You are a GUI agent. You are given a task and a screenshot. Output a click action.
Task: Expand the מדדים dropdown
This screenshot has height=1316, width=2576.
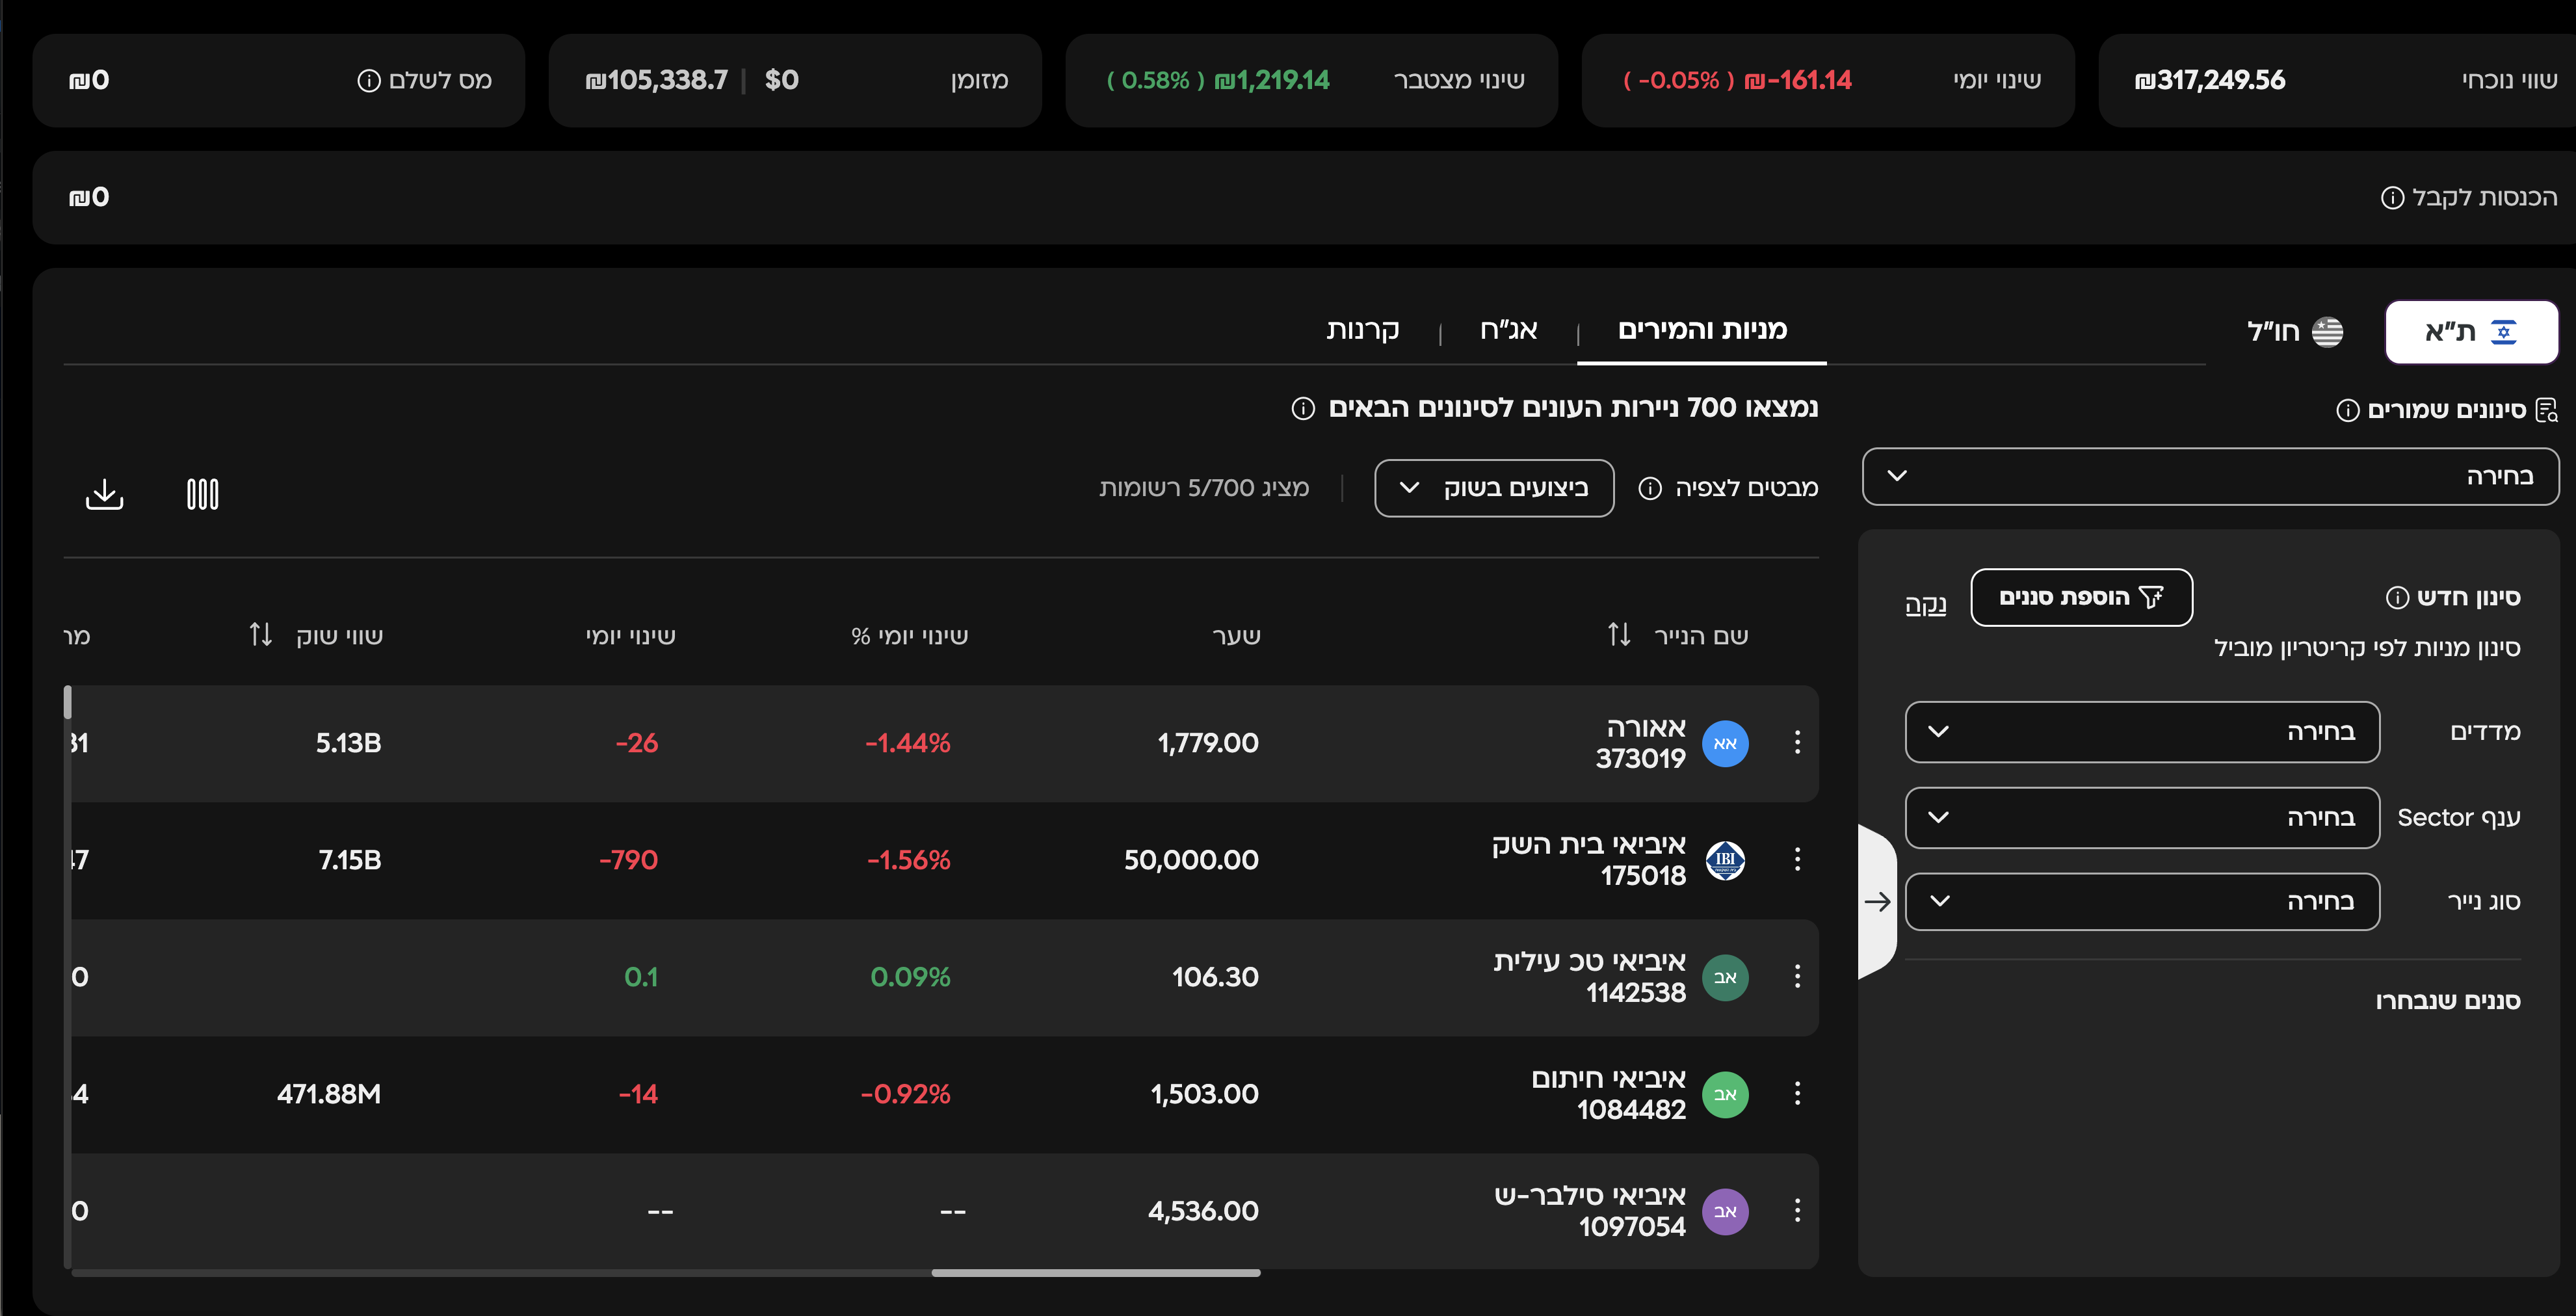[x=2141, y=731]
